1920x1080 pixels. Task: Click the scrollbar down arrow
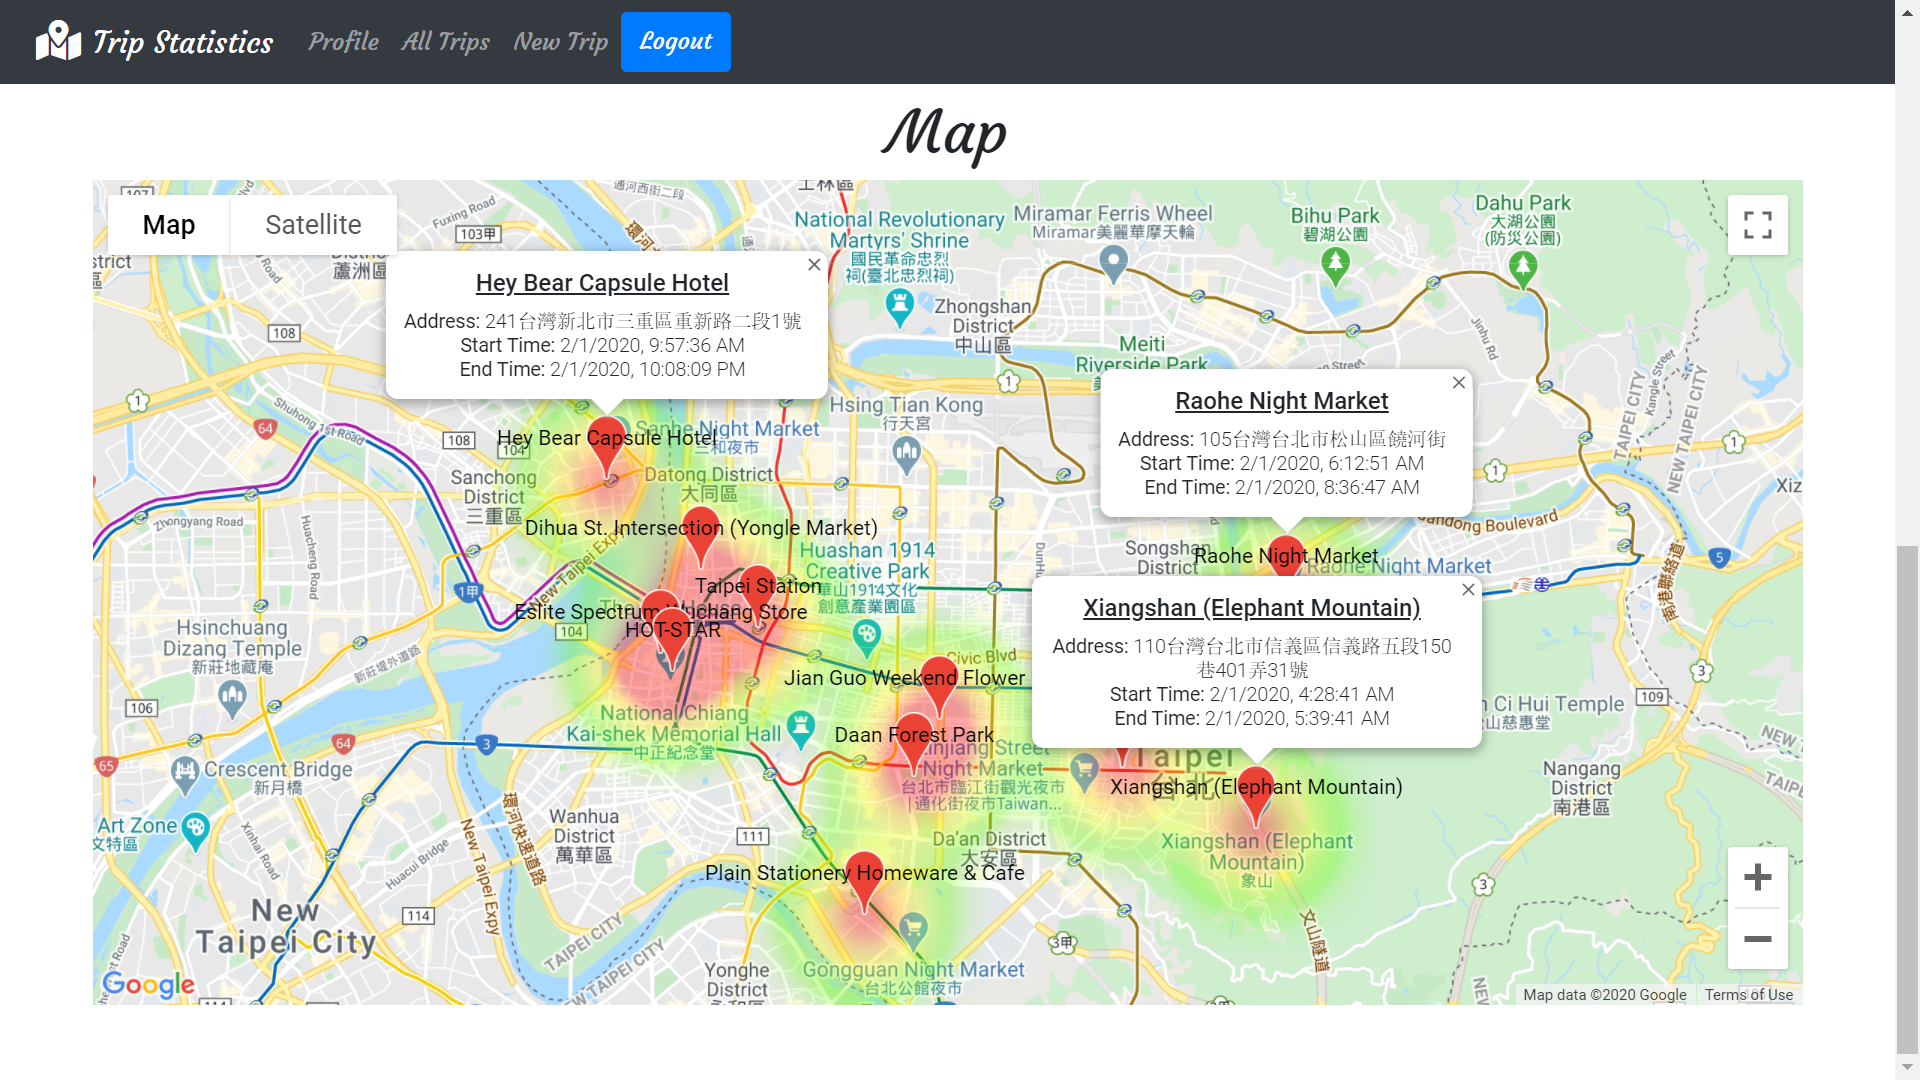(1908, 1068)
